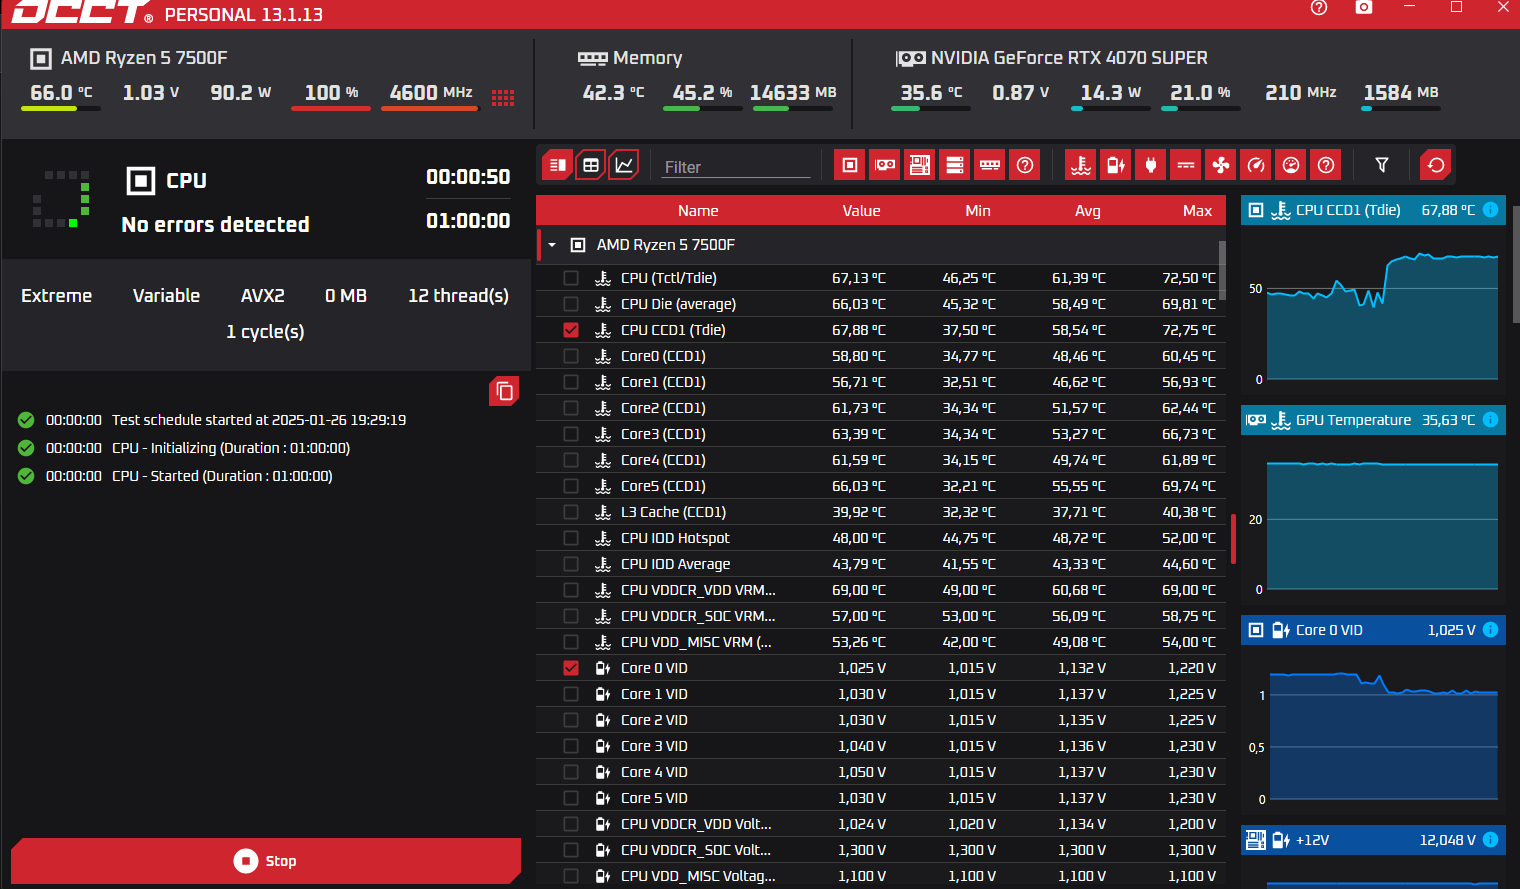Tick the L3 Cache (CCD1) checkbox
The image size is (1520, 889).
pyautogui.click(x=571, y=512)
